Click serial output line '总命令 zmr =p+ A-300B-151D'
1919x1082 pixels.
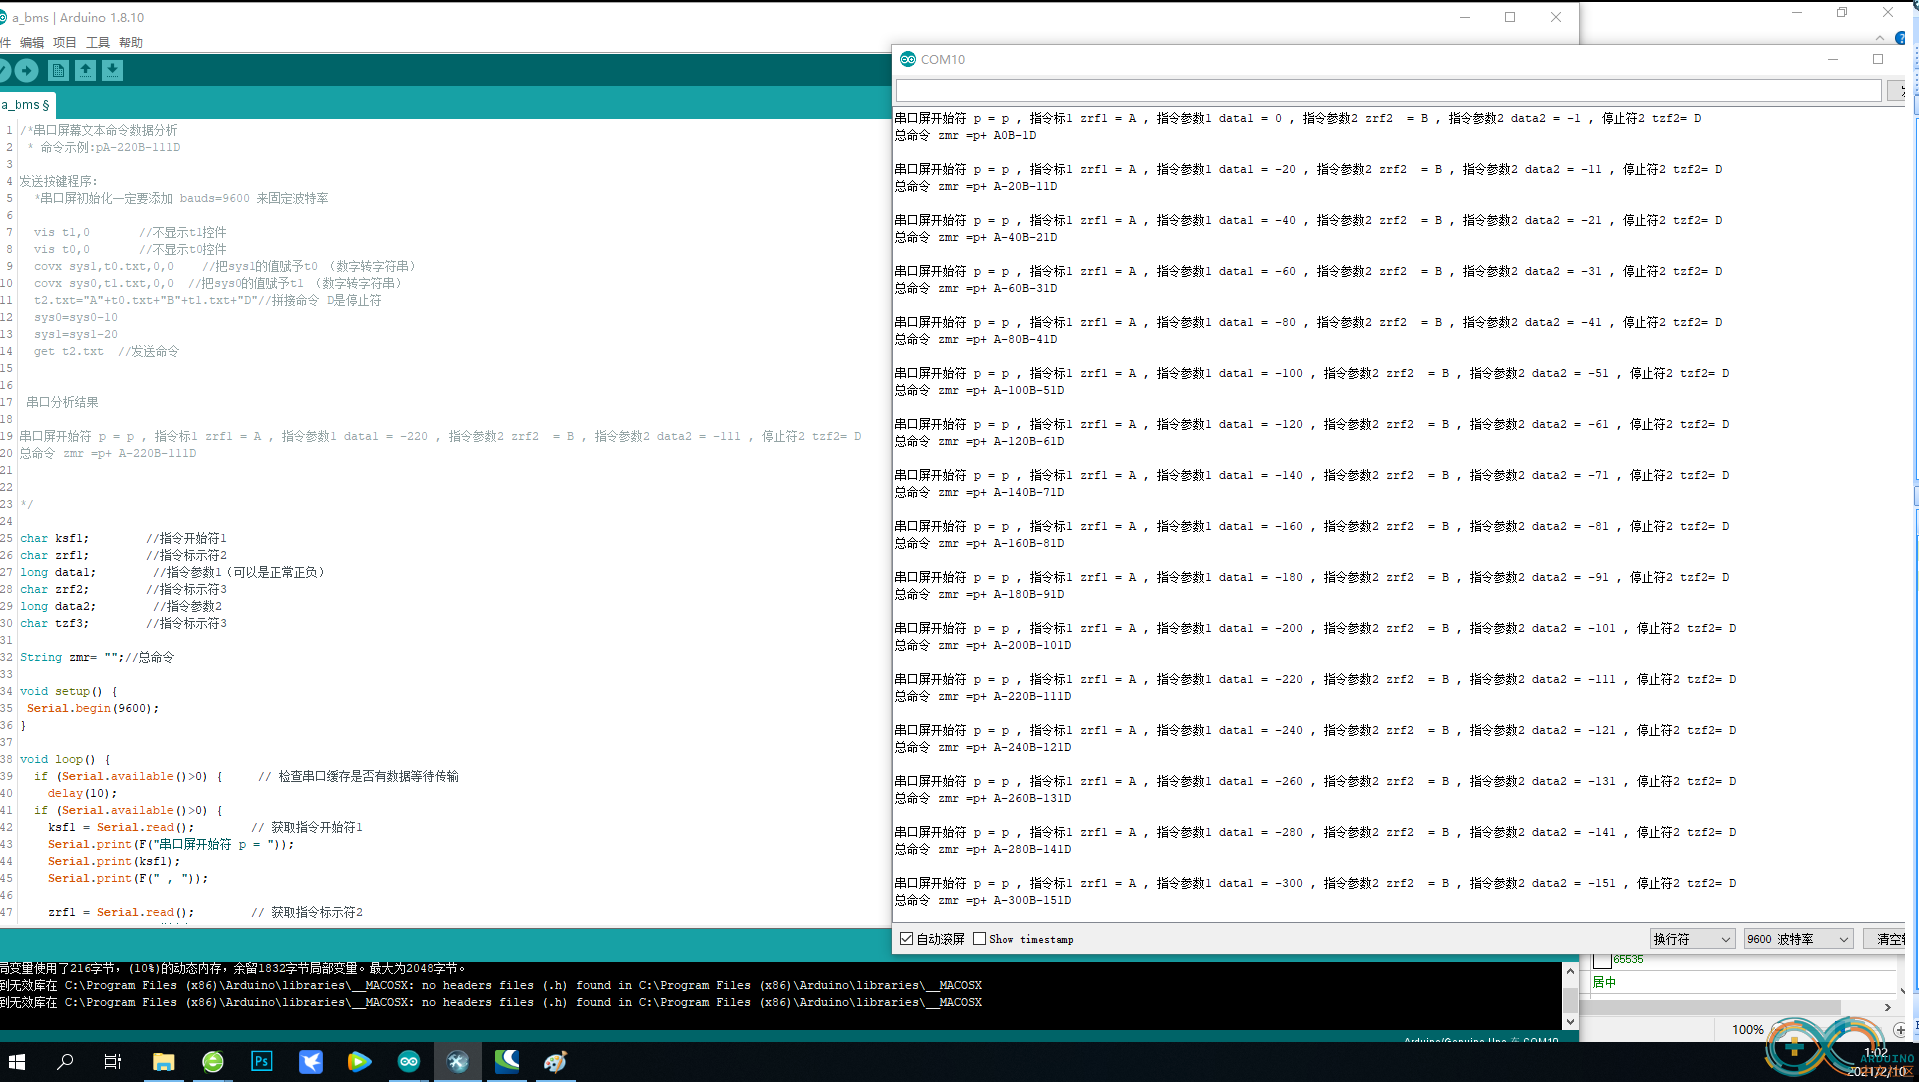click(982, 900)
